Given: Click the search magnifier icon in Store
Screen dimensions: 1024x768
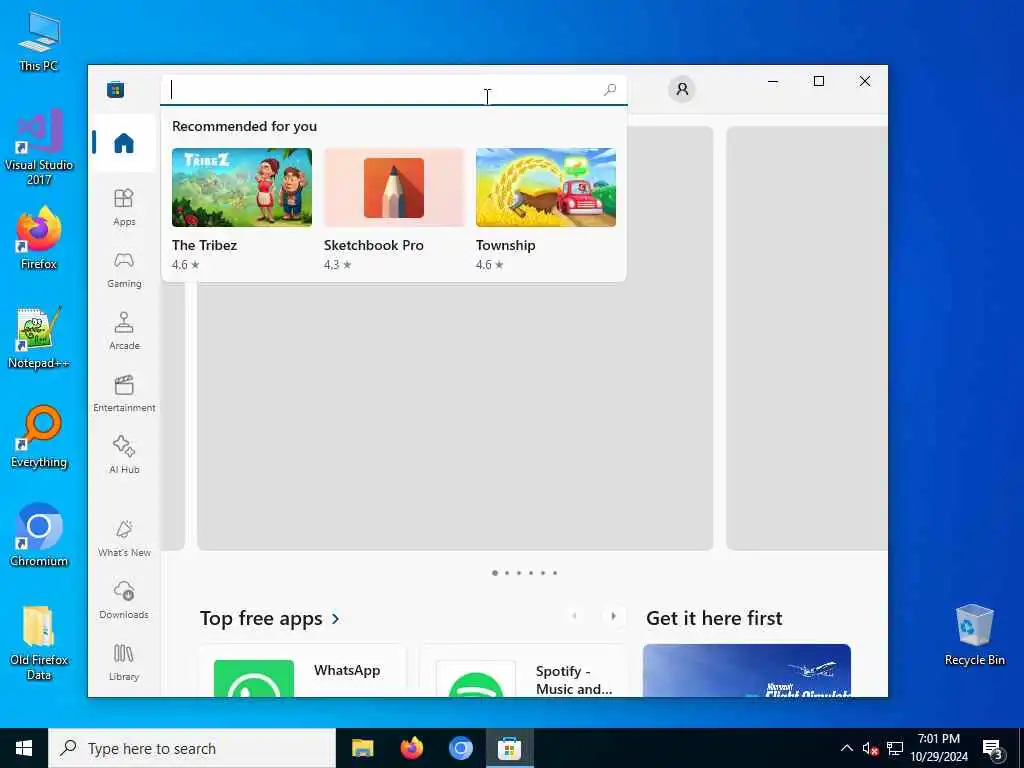Looking at the screenshot, I should [x=609, y=89].
